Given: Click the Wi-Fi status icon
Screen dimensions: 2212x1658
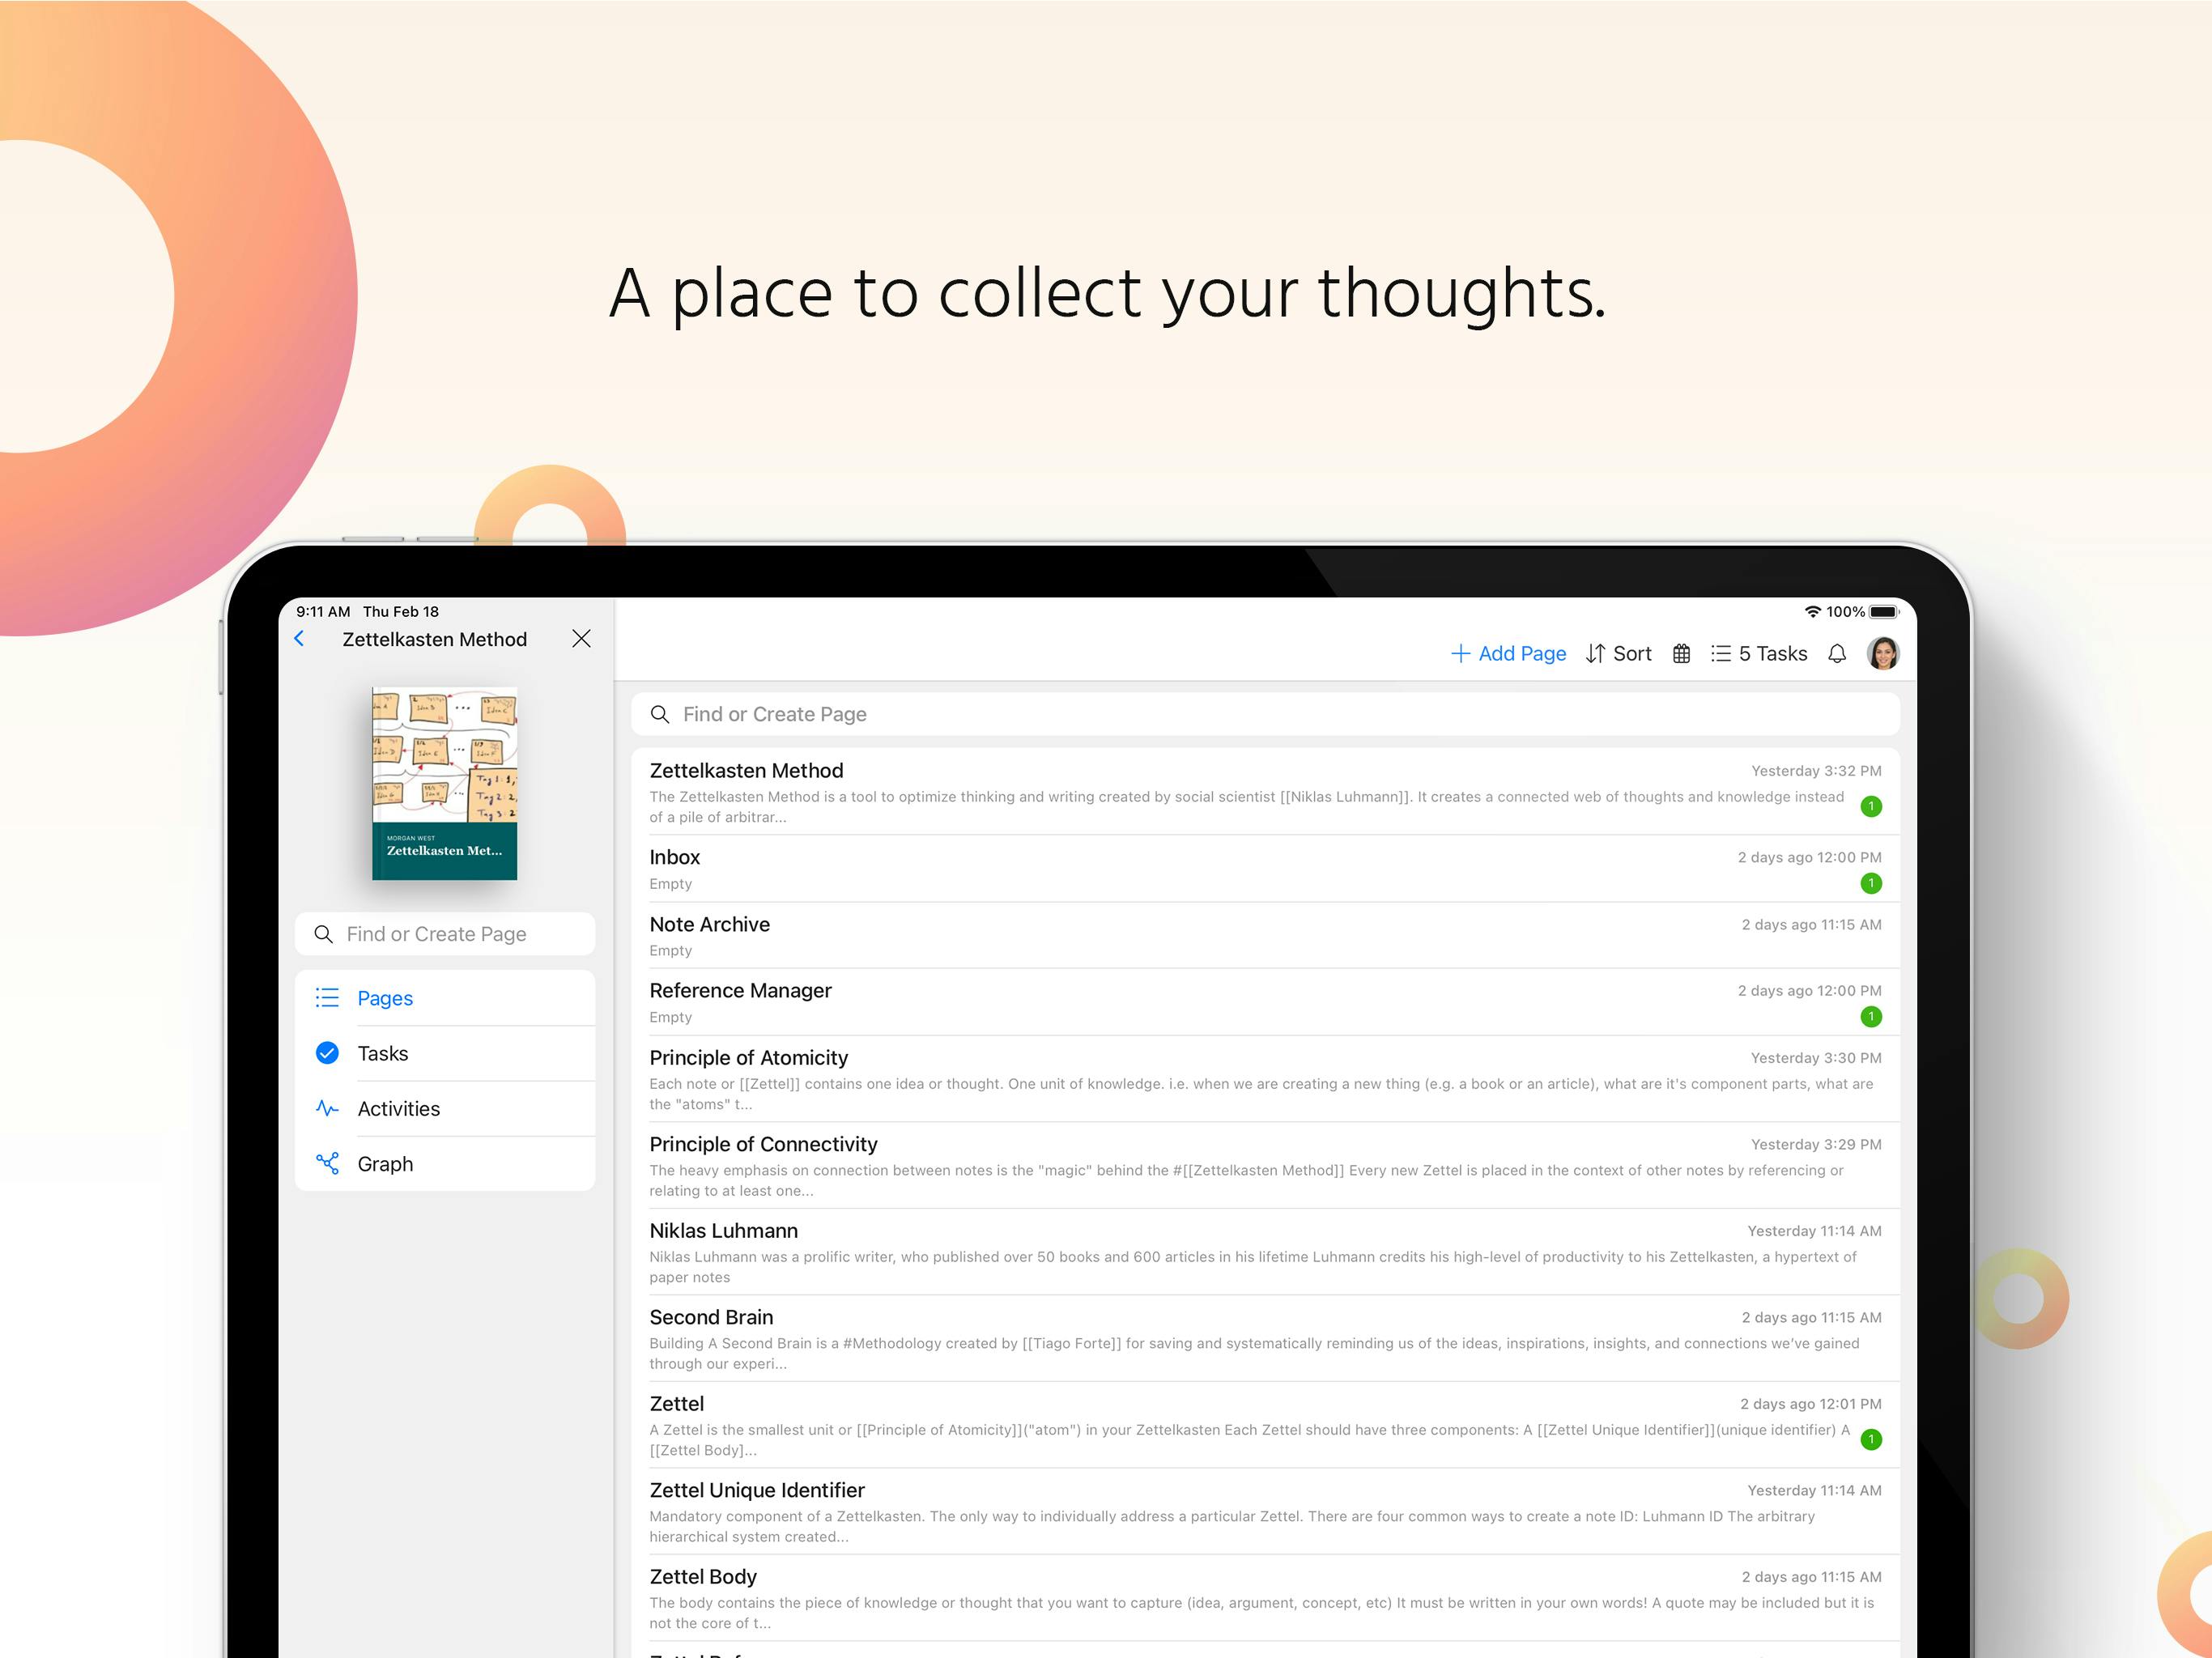Looking at the screenshot, I should pyautogui.click(x=1812, y=612).
